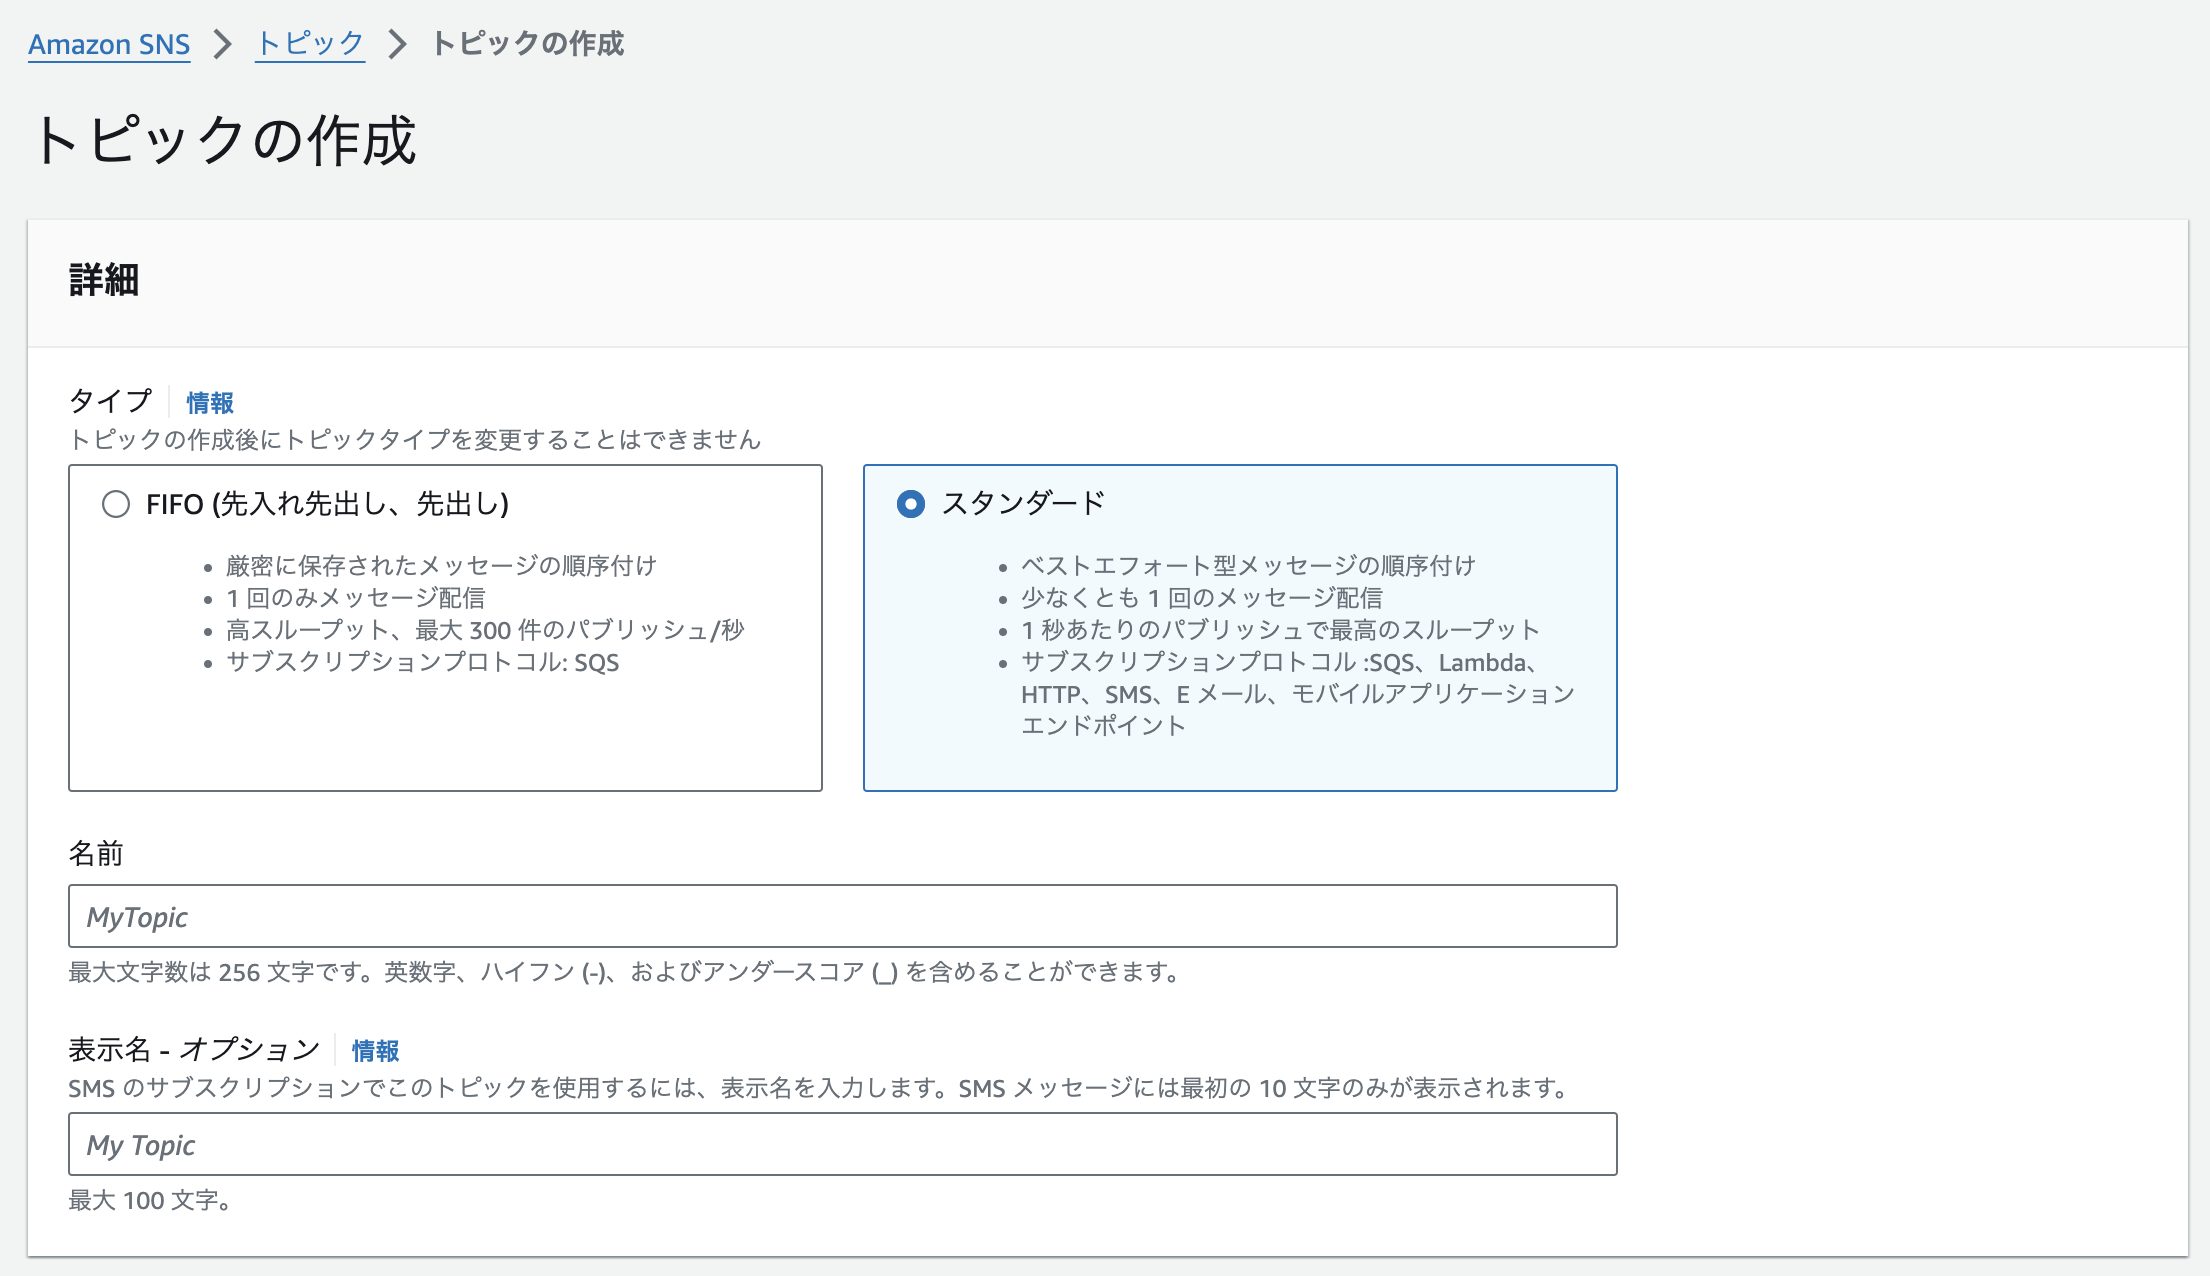This screenshot has width=2210, height=1276.
Task: Click the chevron before トピックの作成 breadcrumb
Action: coord(398,44)
